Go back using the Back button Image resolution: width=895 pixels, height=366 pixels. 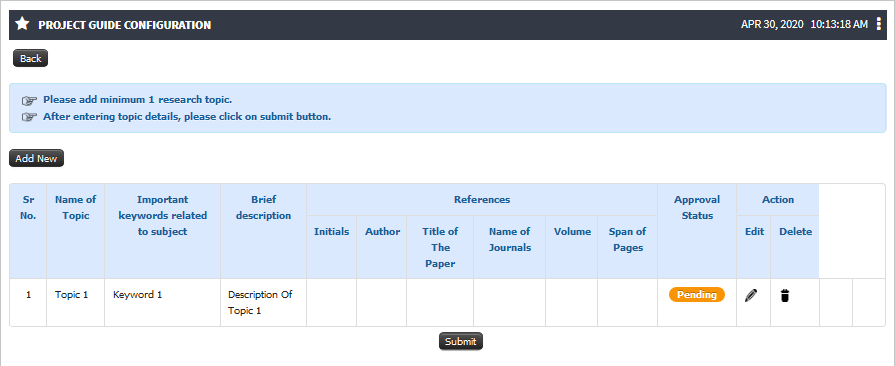click(x=31, y=58)
